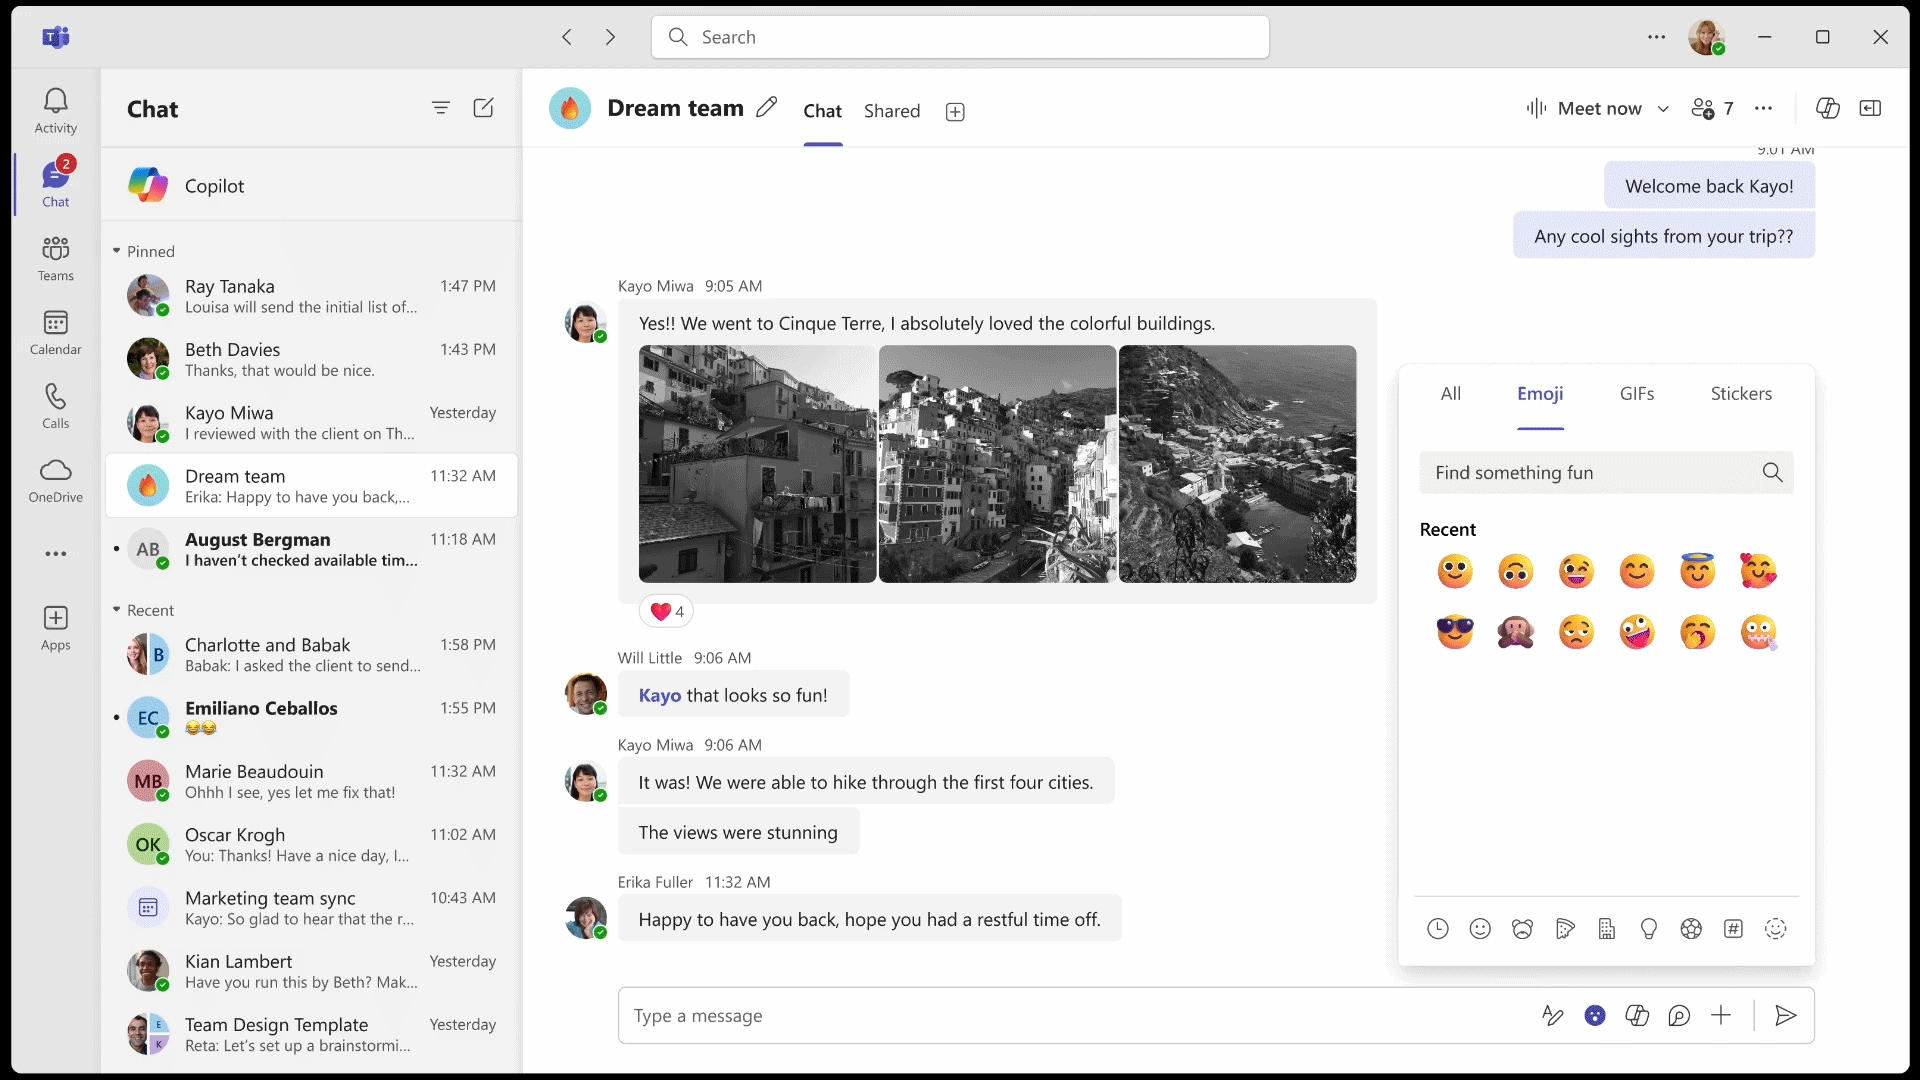Select the Stickers tab
Viewport: 1920px width, 1080px height.
tap(1741, 393)
